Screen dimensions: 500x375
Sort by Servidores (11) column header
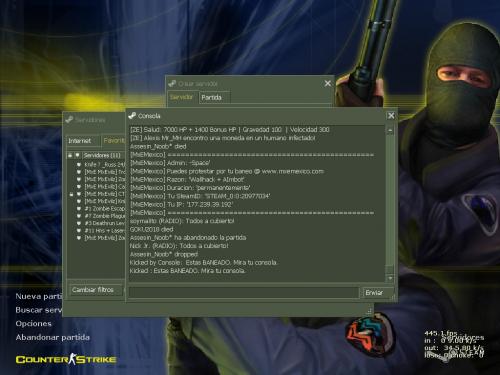tap(103, 155)
